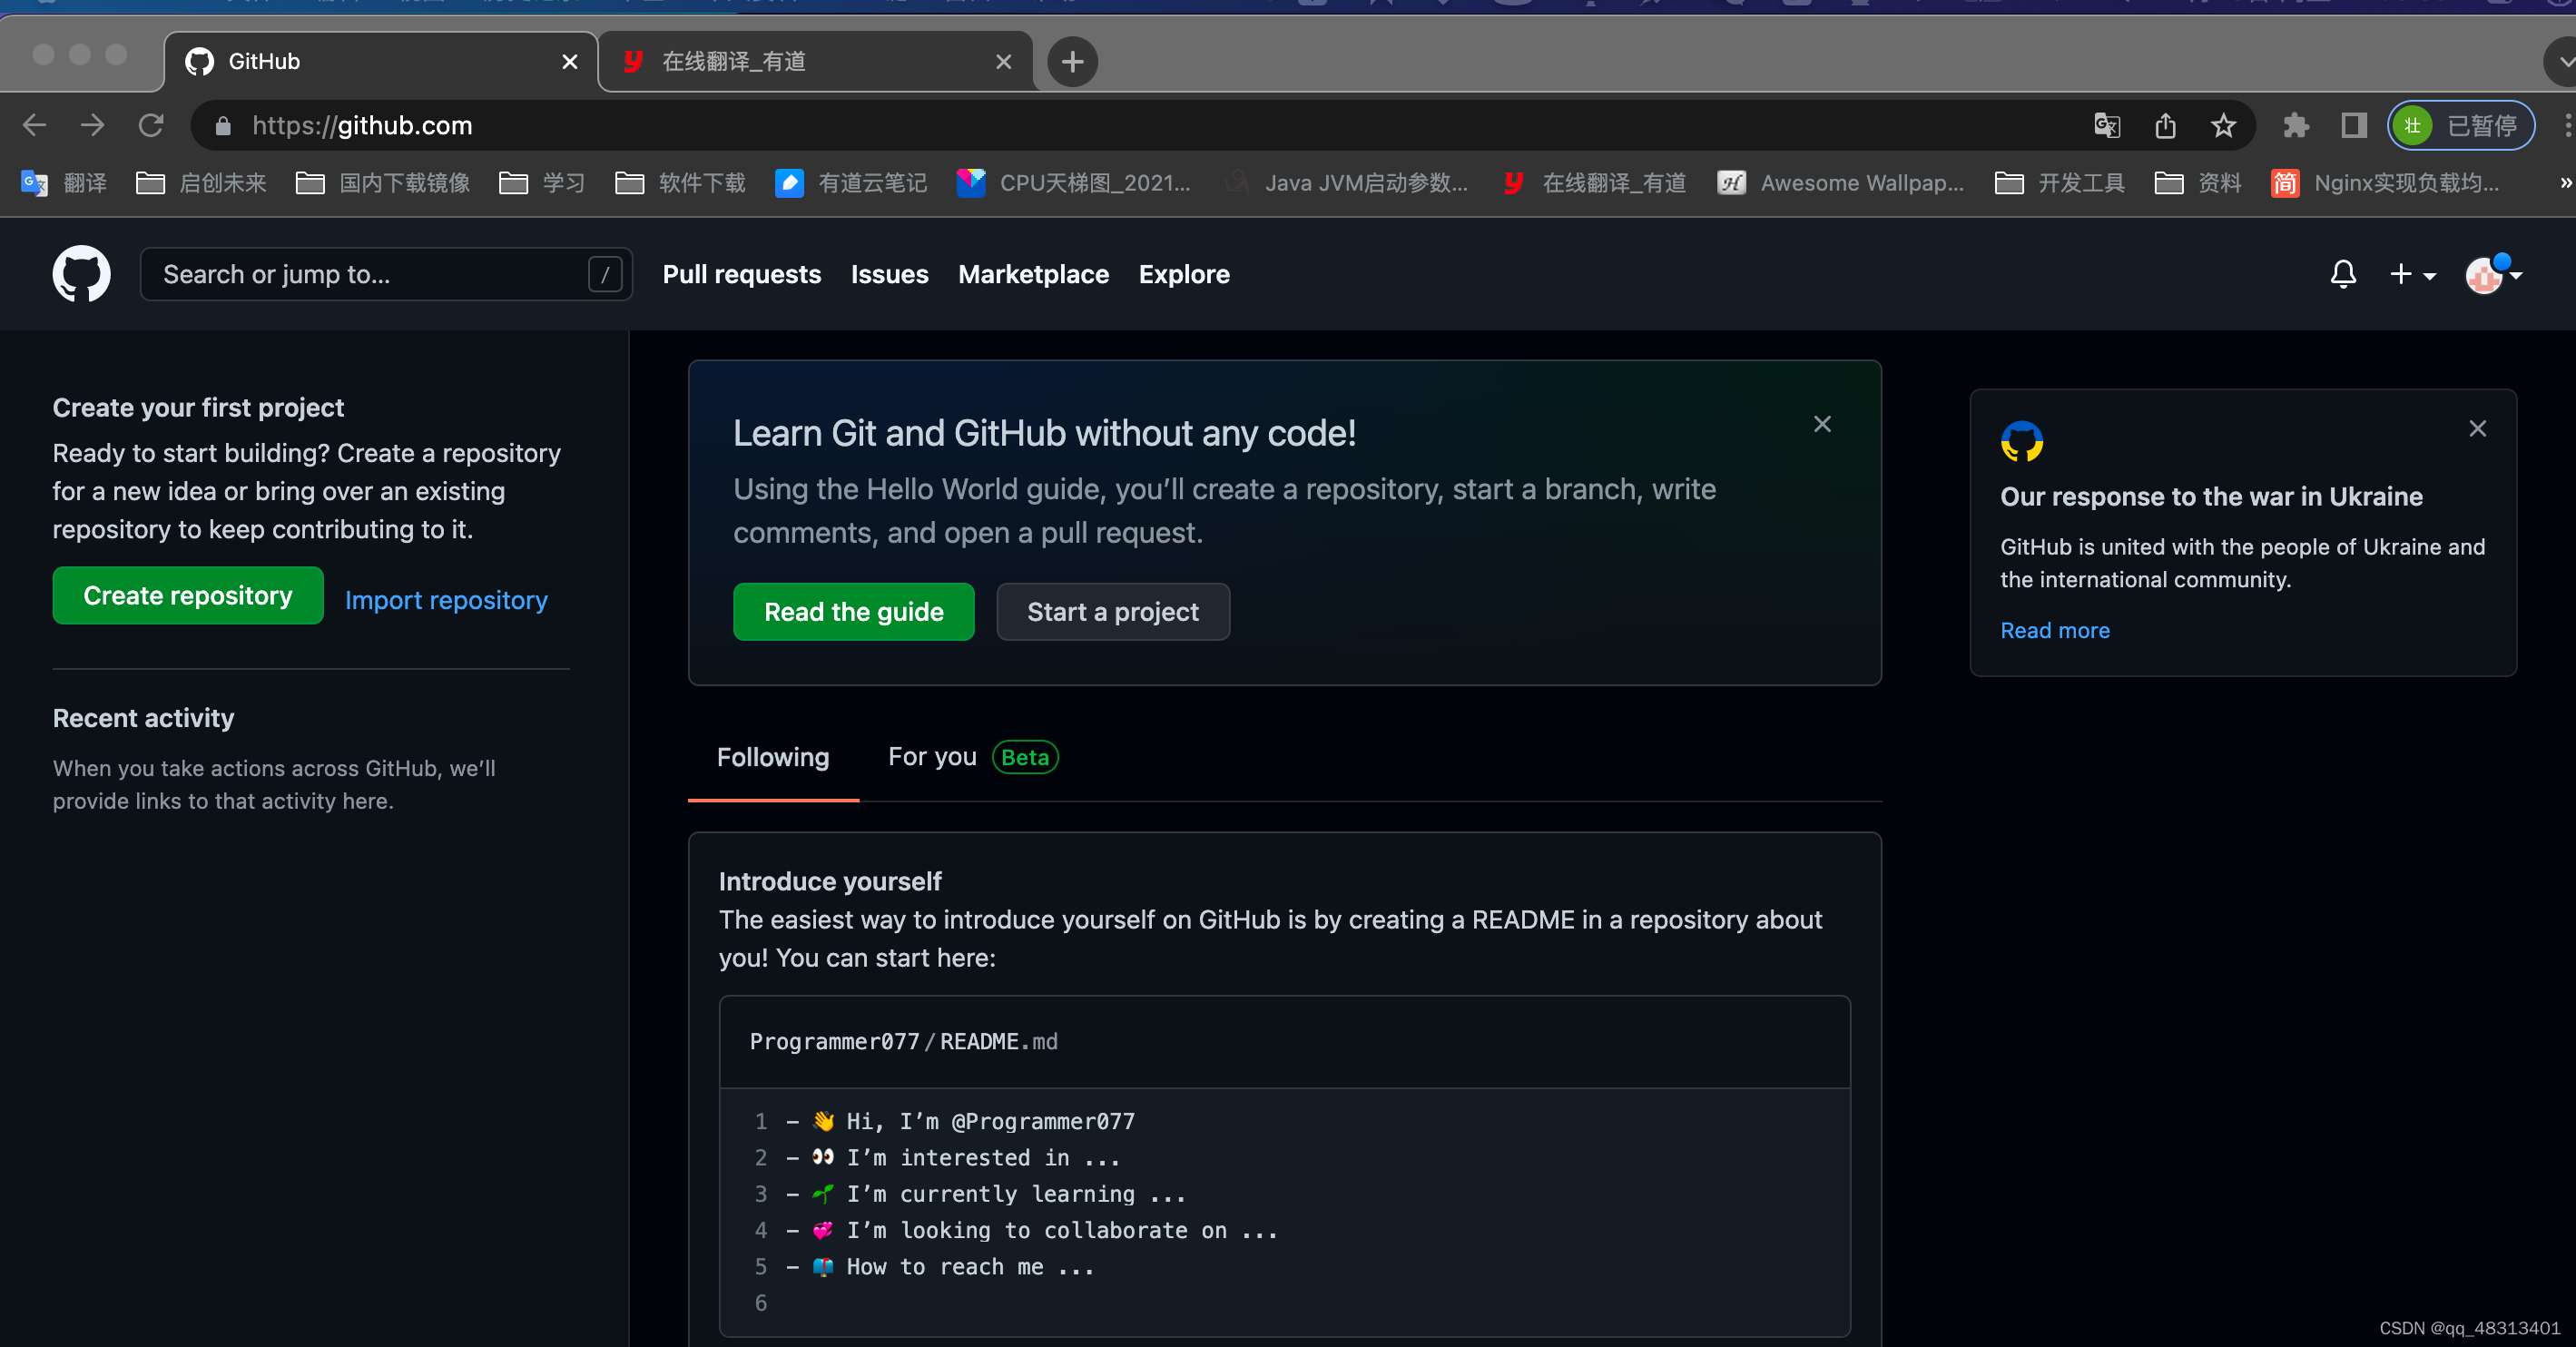2576x1347 pixels.
Task: Open the user avatar dropdown menu
Action: tap(2492, 274)
